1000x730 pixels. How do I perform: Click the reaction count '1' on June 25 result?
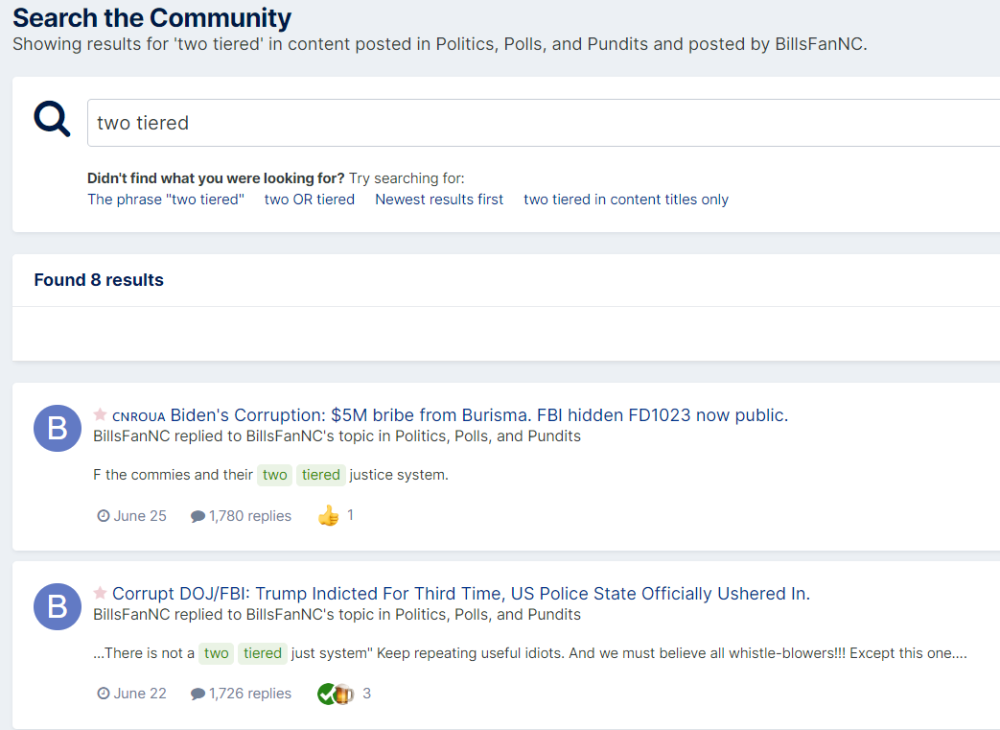(x=350, y=515)
